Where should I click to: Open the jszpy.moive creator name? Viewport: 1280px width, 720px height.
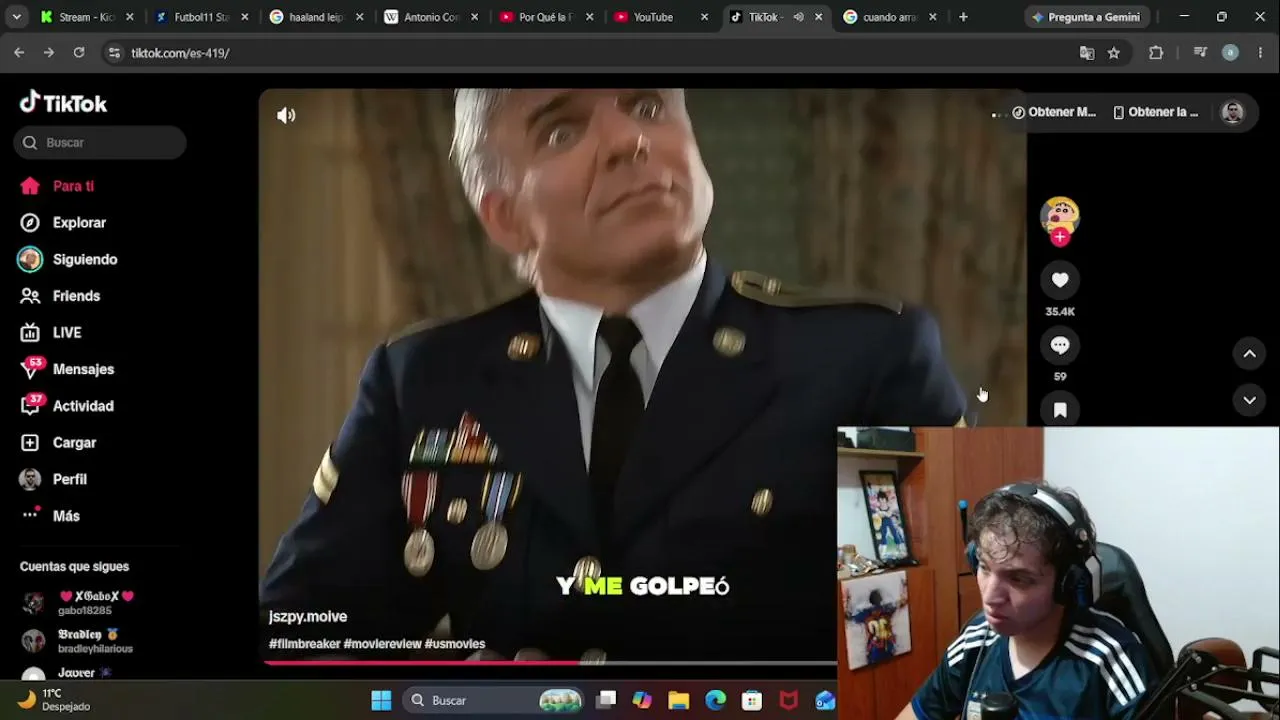308,617
